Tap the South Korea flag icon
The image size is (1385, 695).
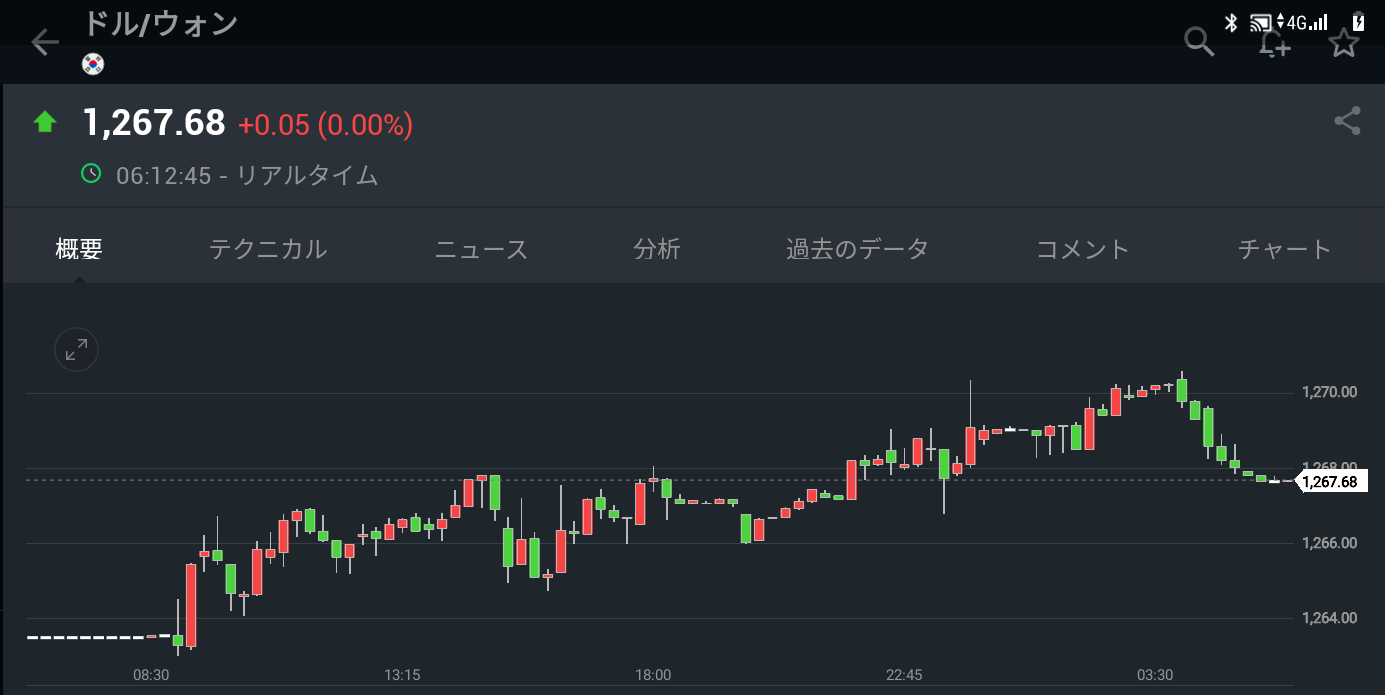click(93, 64)
